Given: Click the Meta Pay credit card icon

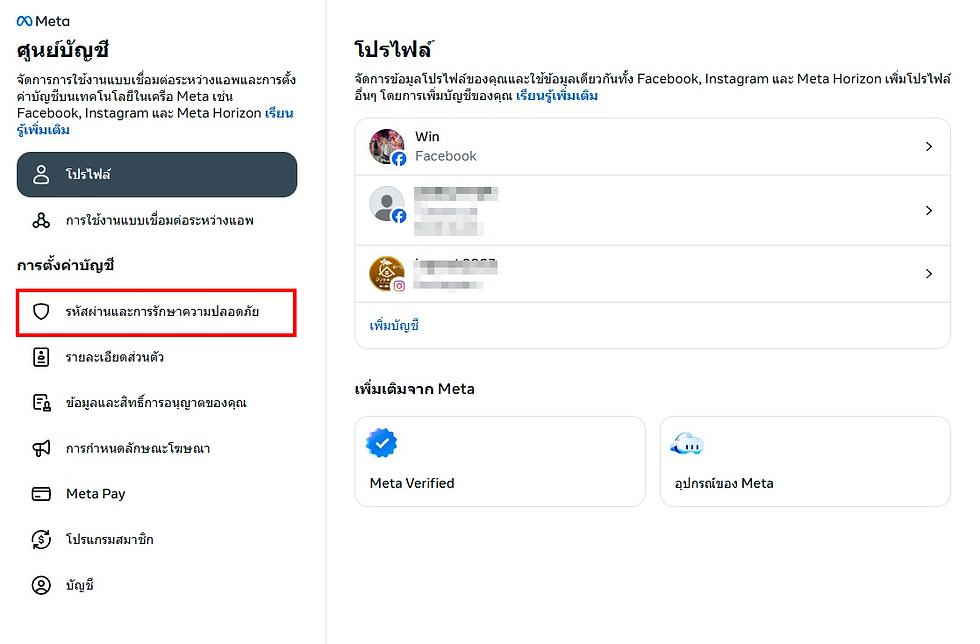Looking at the screenshot, I should (x=41, y=494).
